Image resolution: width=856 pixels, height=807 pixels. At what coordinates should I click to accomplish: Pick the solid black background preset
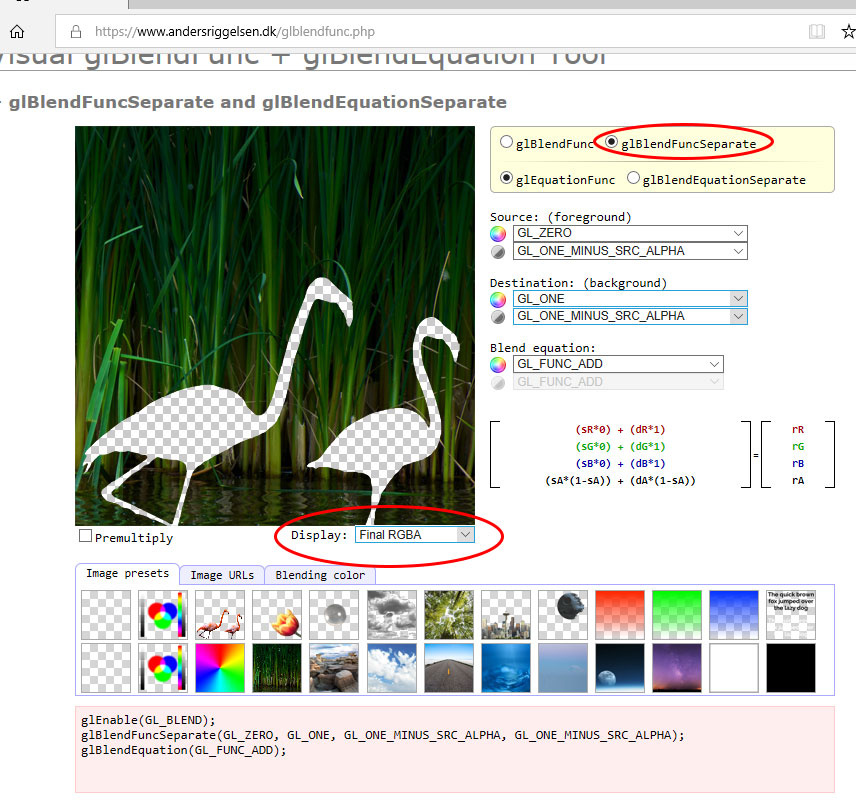click(790, 668)
